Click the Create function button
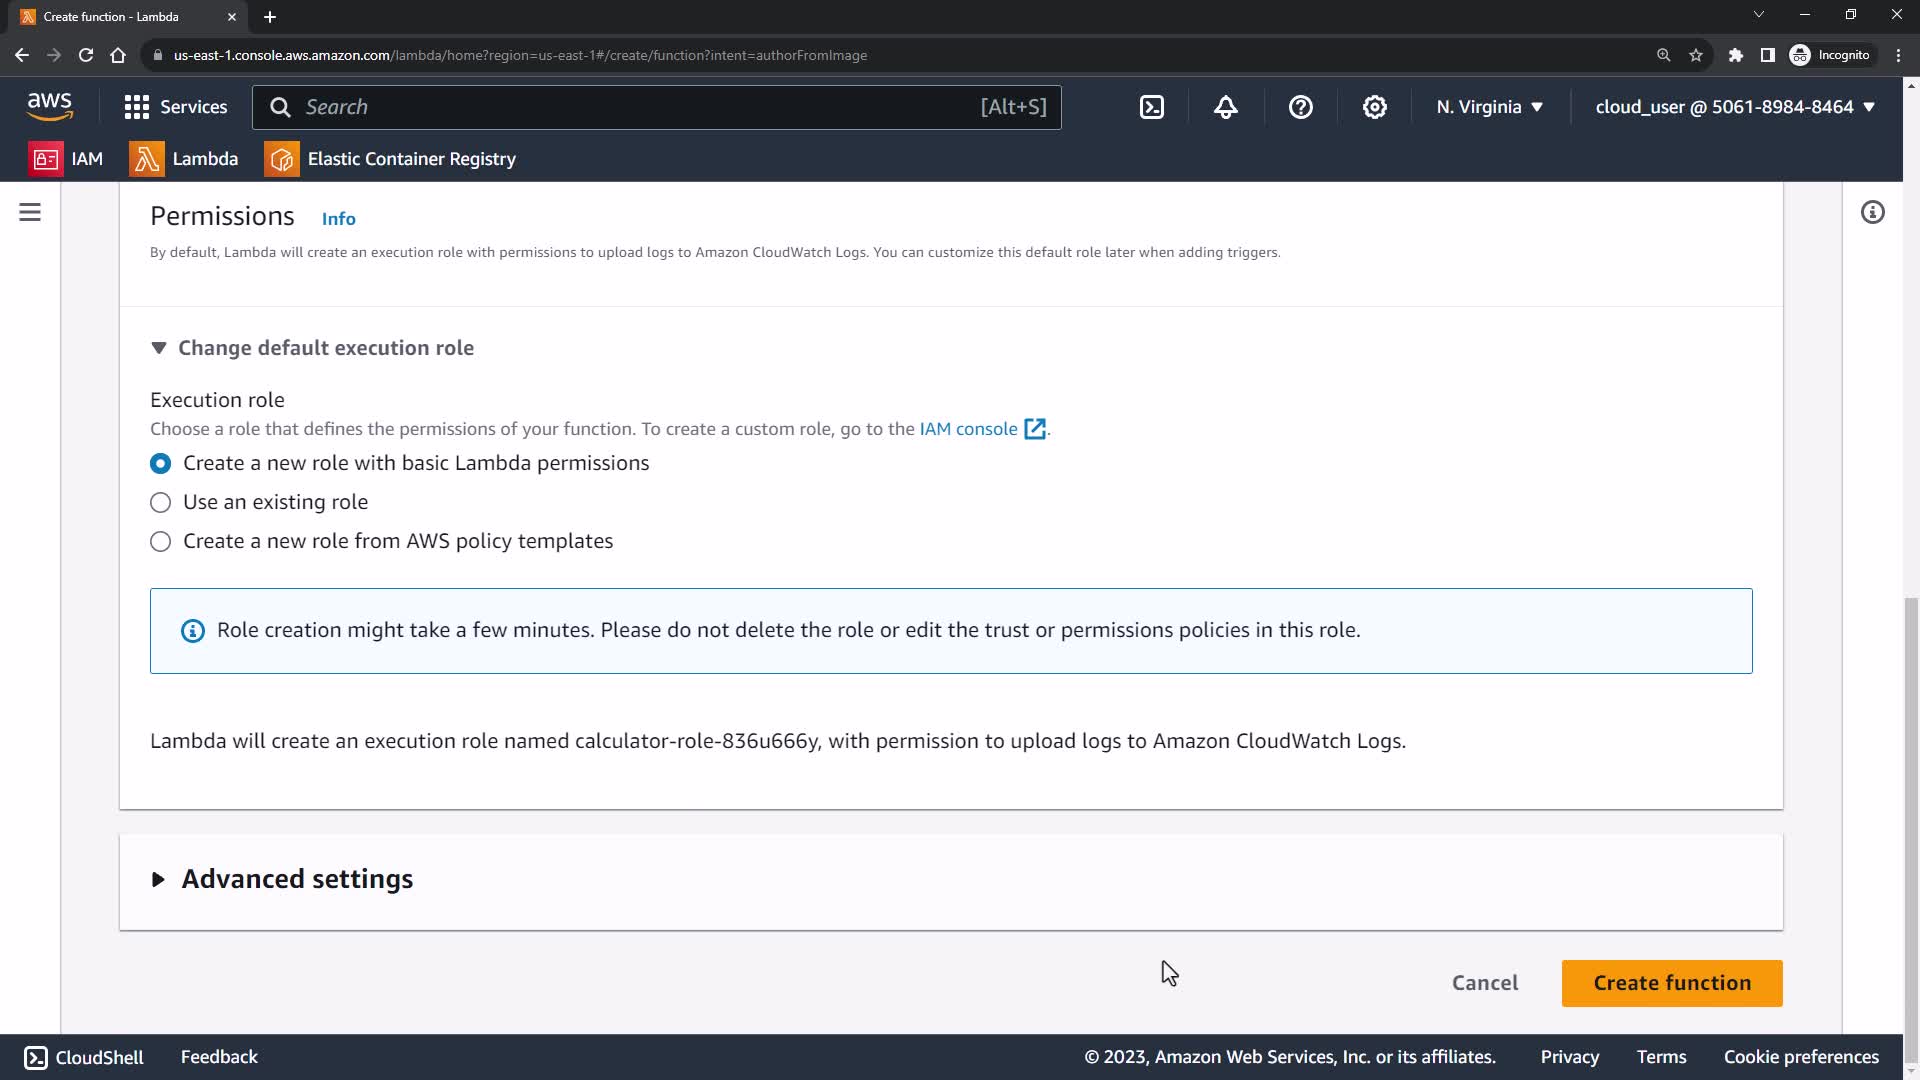Viewport: 1920px width, 1080px height. tap(1671, 983)
